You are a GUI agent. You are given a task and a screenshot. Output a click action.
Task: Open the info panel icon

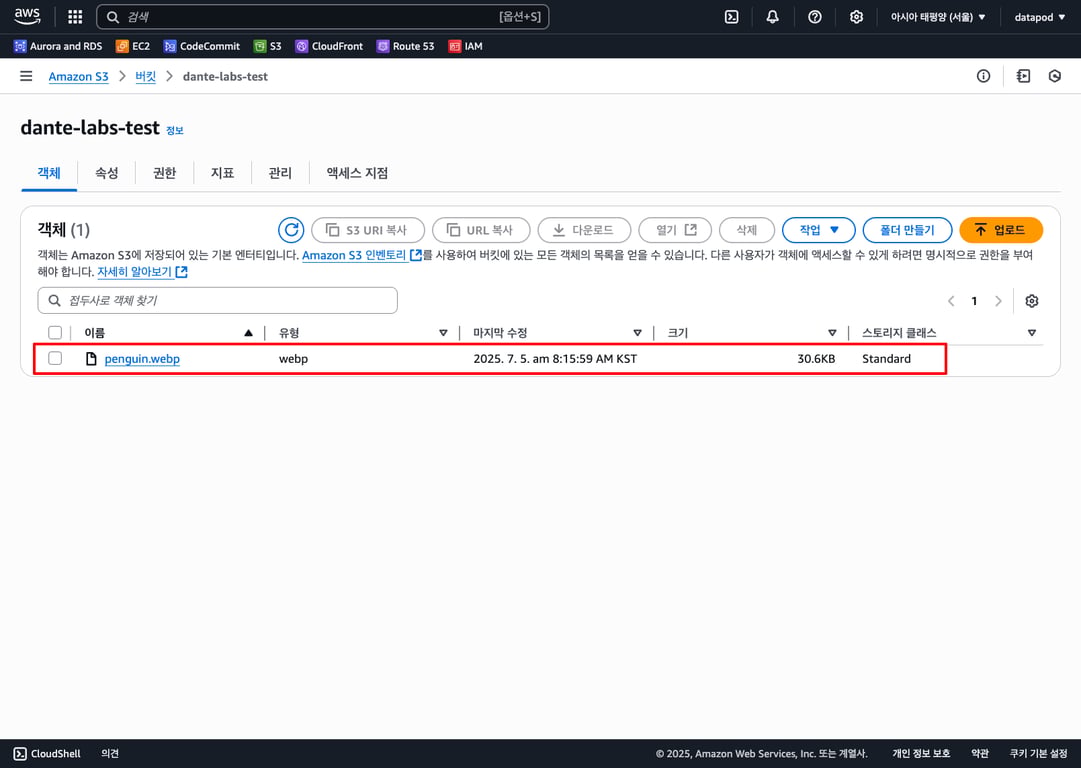pos(984,76)
